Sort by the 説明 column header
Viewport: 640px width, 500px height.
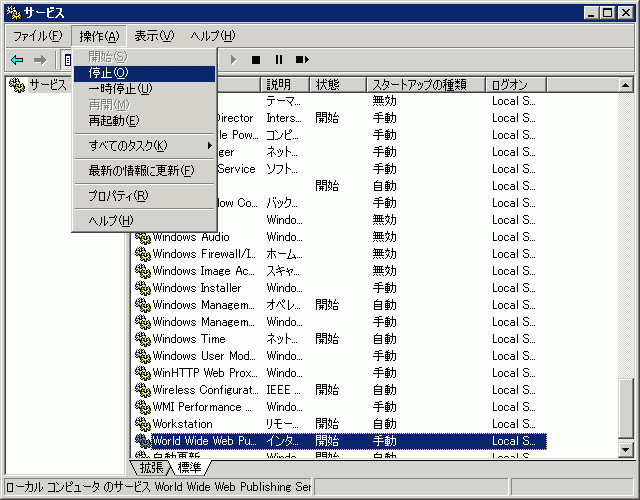point(284,85)
